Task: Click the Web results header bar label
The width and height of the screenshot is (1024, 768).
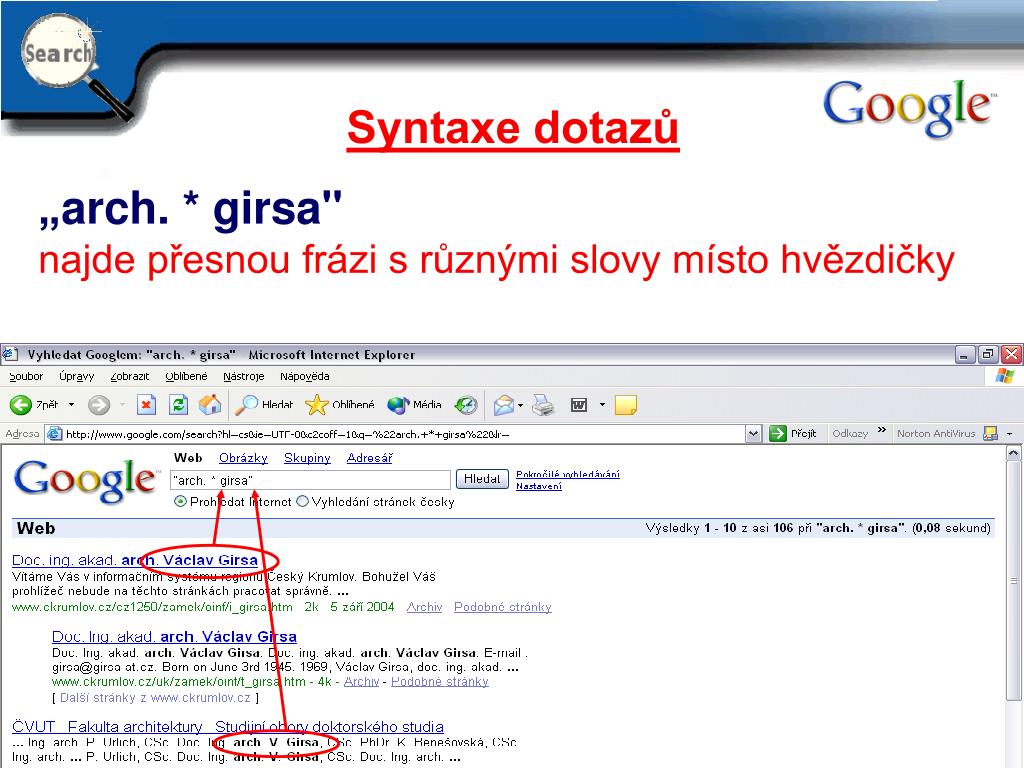Action: [x=36, y=528]
